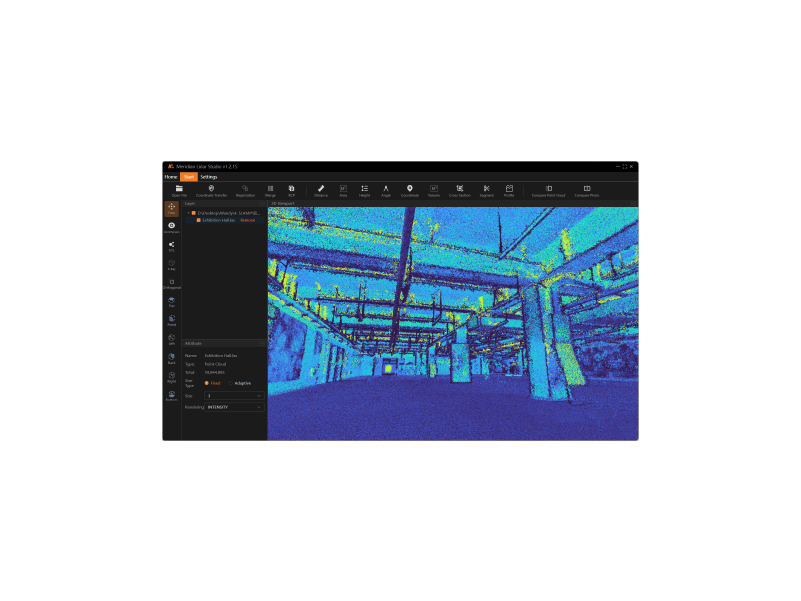Launch Compare Point Cloud
801x601 pixels.
tap(549, 191)
